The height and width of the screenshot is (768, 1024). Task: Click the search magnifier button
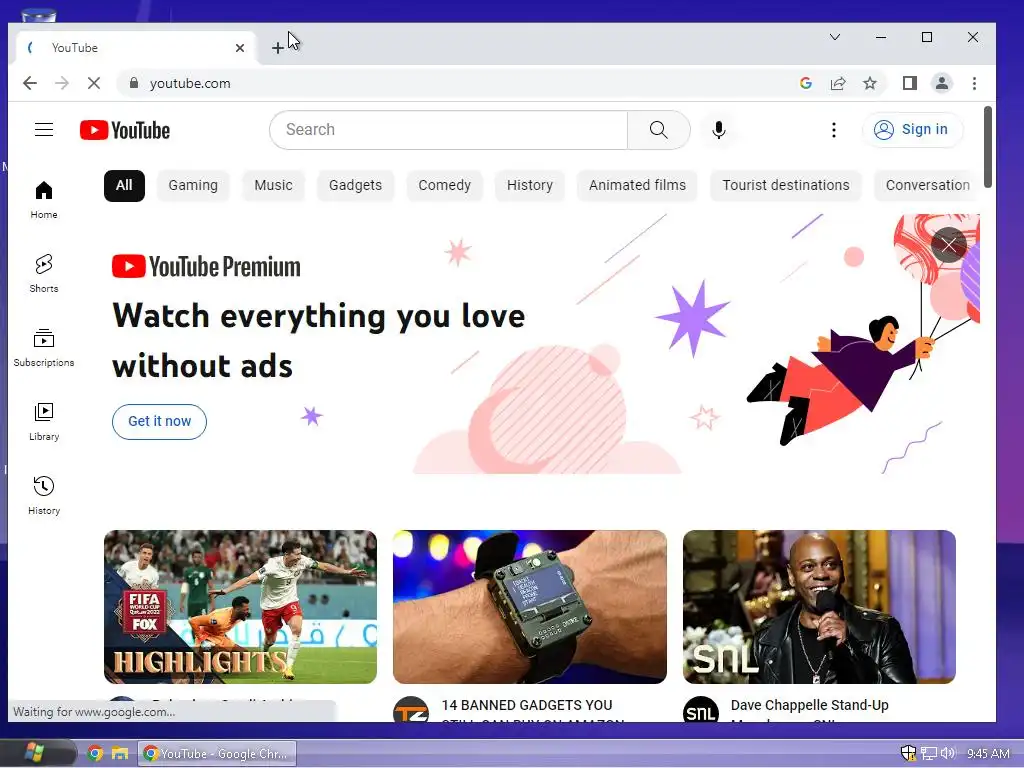click(658, 130)
